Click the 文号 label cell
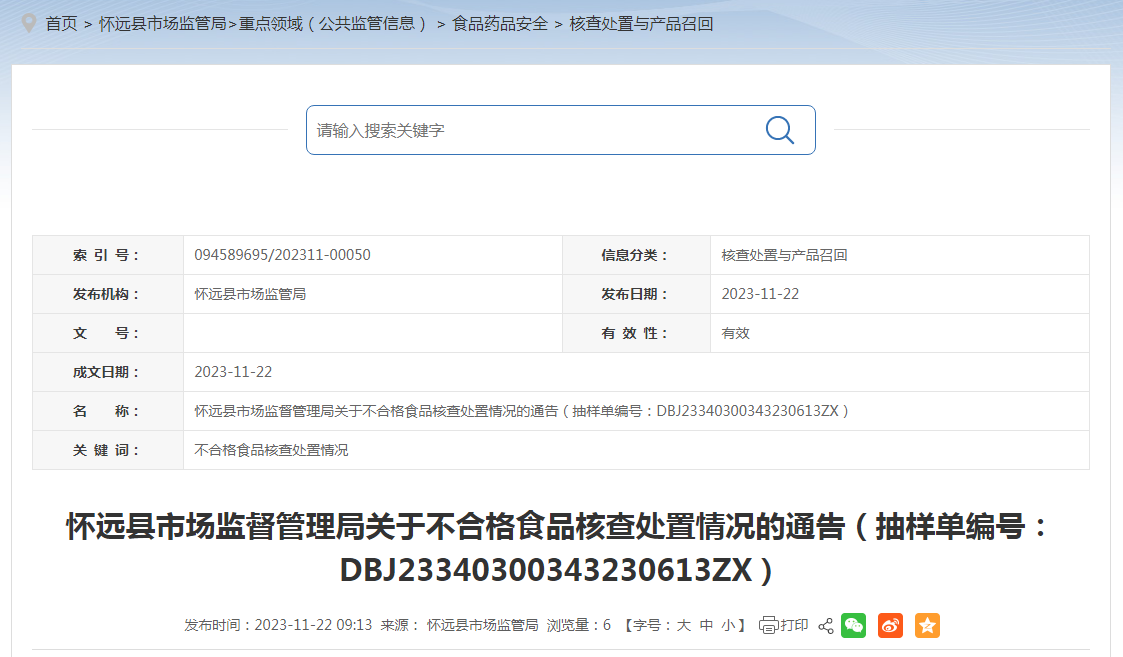 click(108, 333)
